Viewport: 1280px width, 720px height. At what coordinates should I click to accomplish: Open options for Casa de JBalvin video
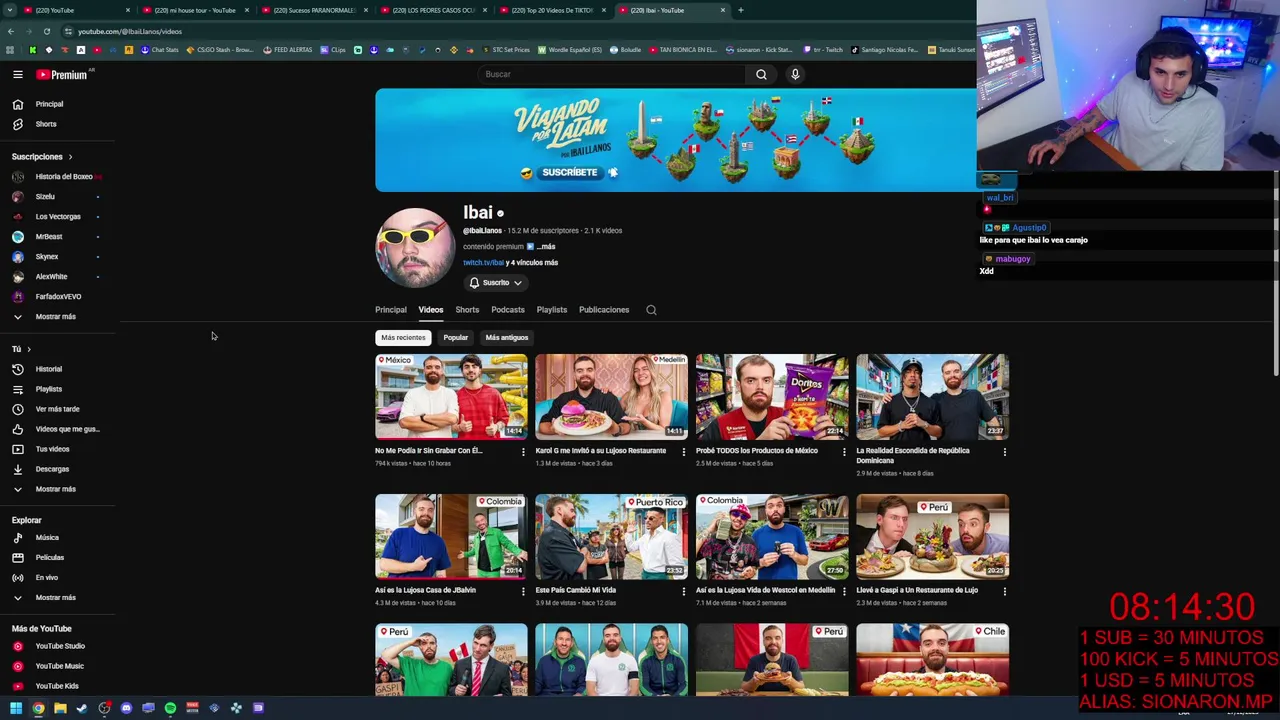point(523,591)
